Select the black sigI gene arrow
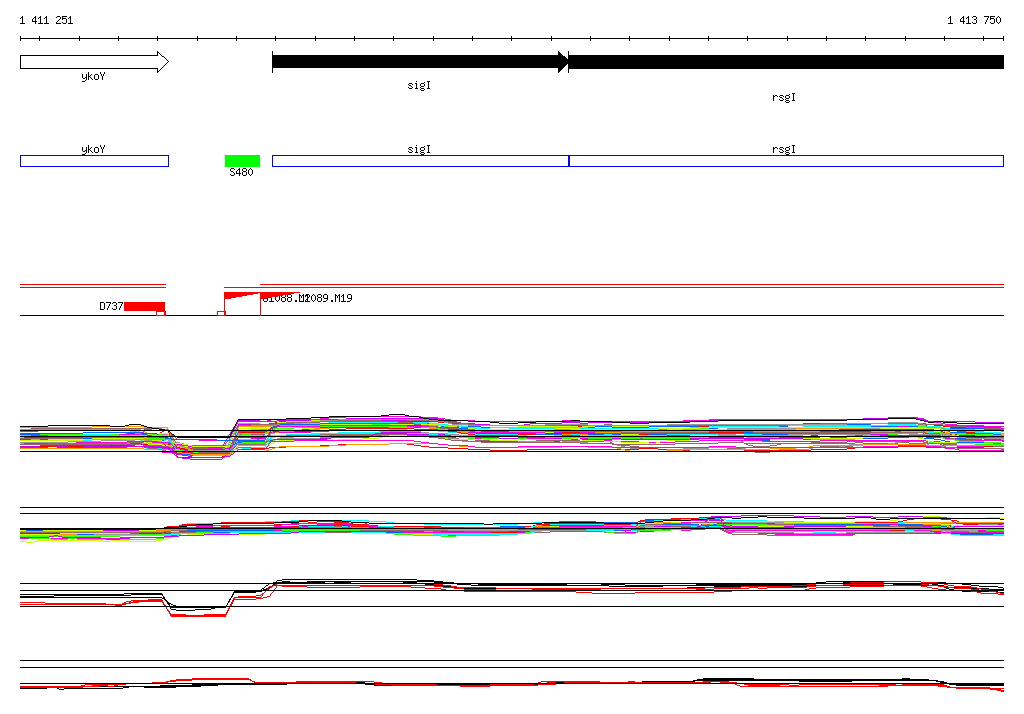The height and width of the screenshot is (714, 1024). tap(420, 62)
